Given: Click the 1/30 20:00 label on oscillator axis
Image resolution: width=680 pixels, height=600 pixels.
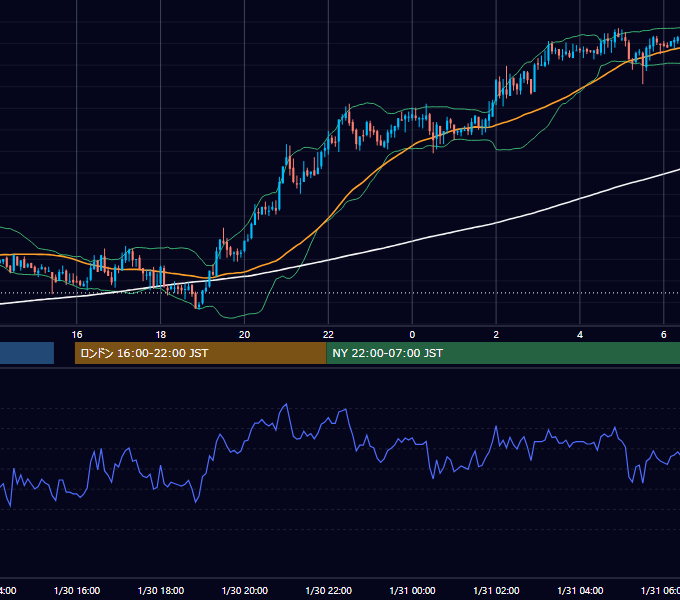Looking at the screenshot, I should tap(245, 591).
